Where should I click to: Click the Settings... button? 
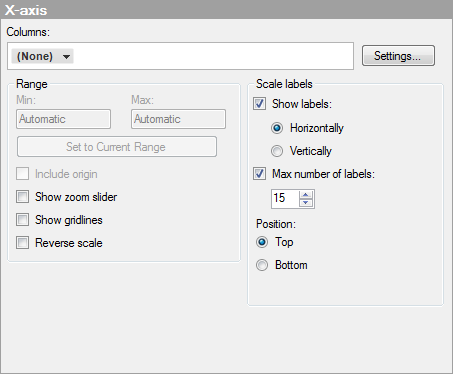(x=398, y=56)
